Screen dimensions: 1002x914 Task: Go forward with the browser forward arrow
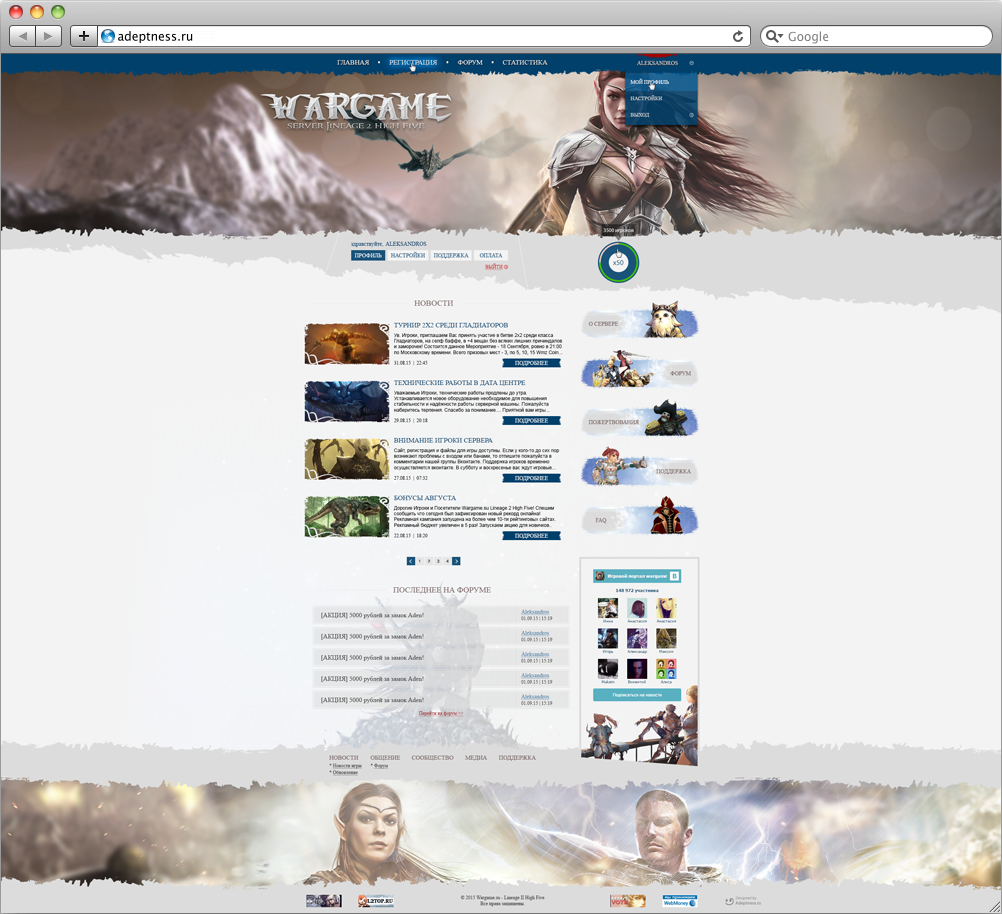[49, 36]
